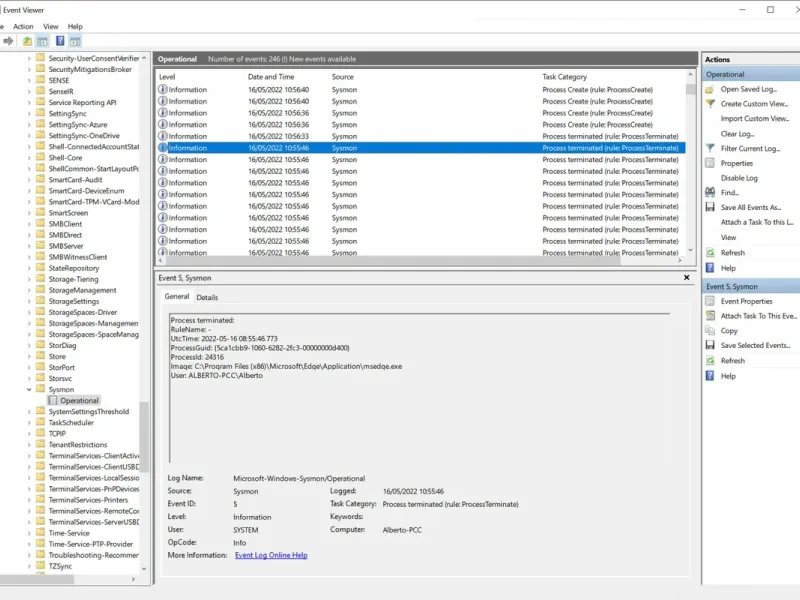Screen dimensions: 800x600
Task: Click the tree pane vertical scrollbar thumb
Action: [x=144, y=437]
